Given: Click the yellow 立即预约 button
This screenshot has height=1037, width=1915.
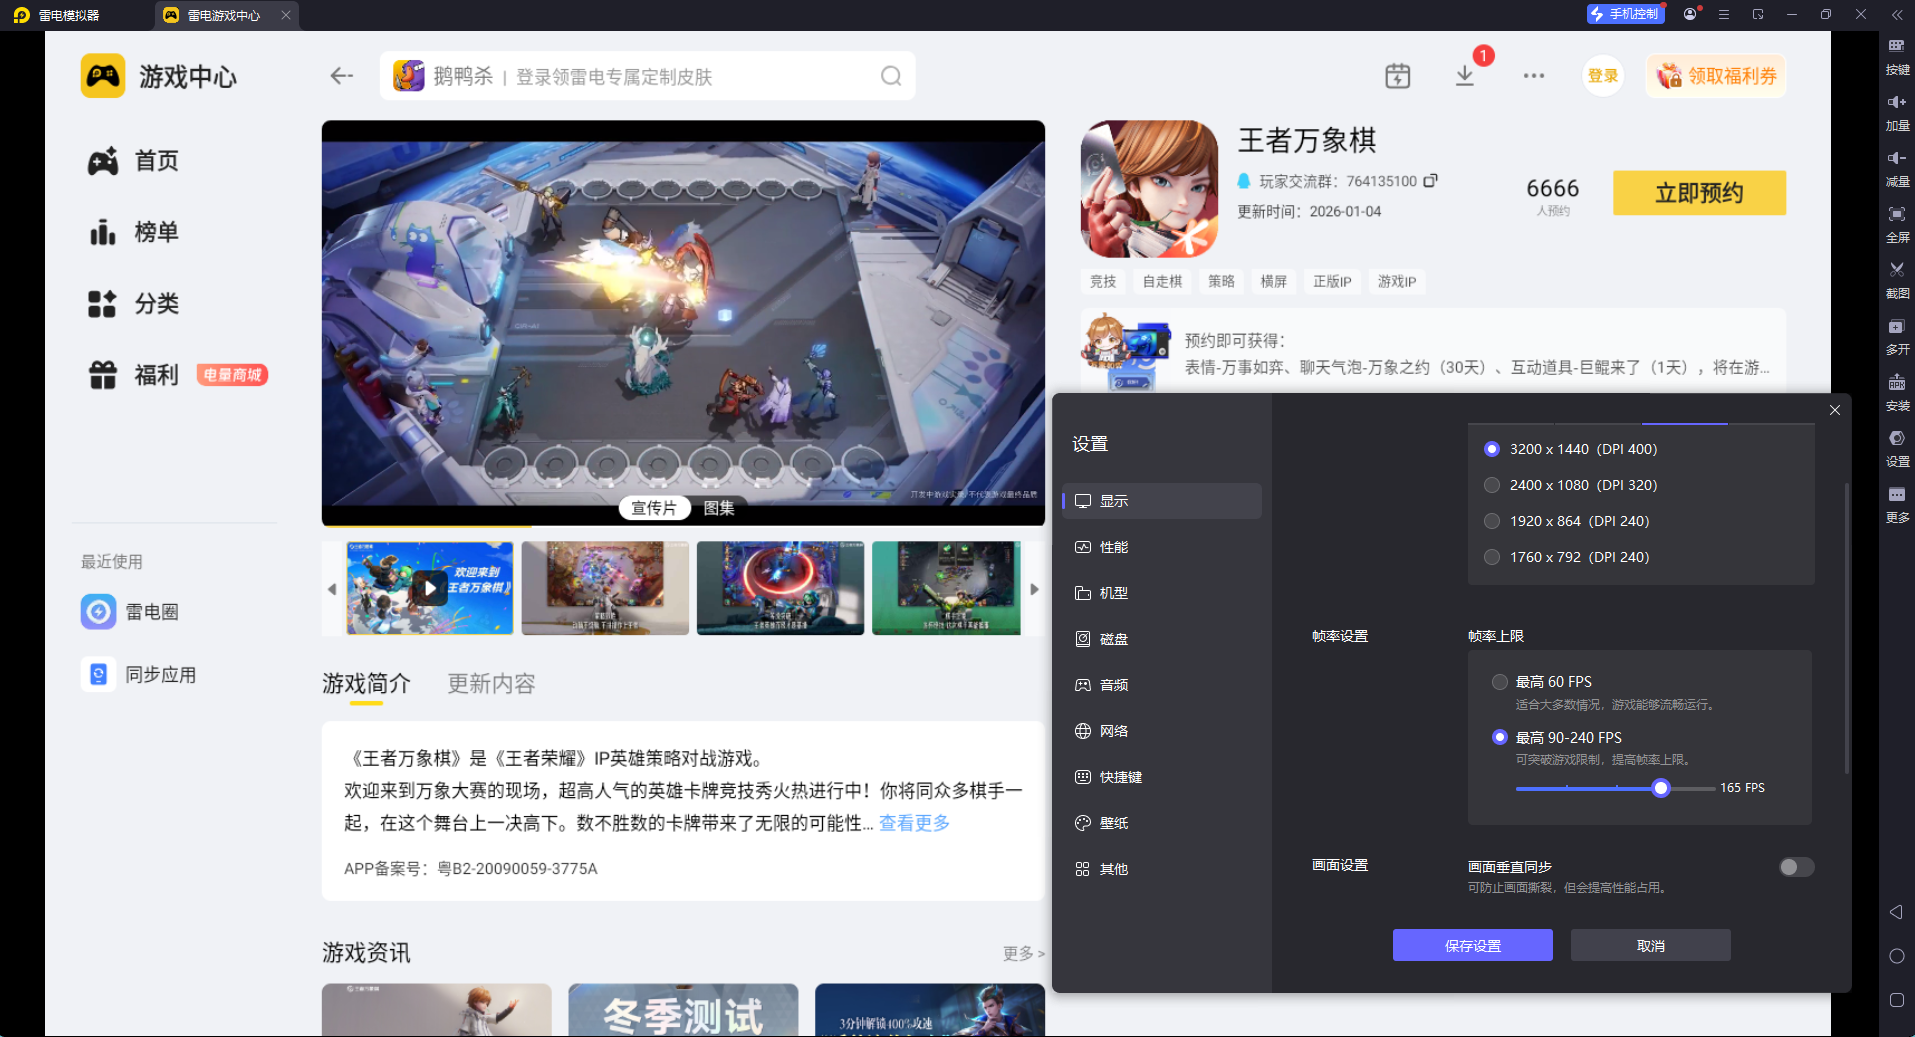Looking at the screenshot, I should click(1699, 193).
